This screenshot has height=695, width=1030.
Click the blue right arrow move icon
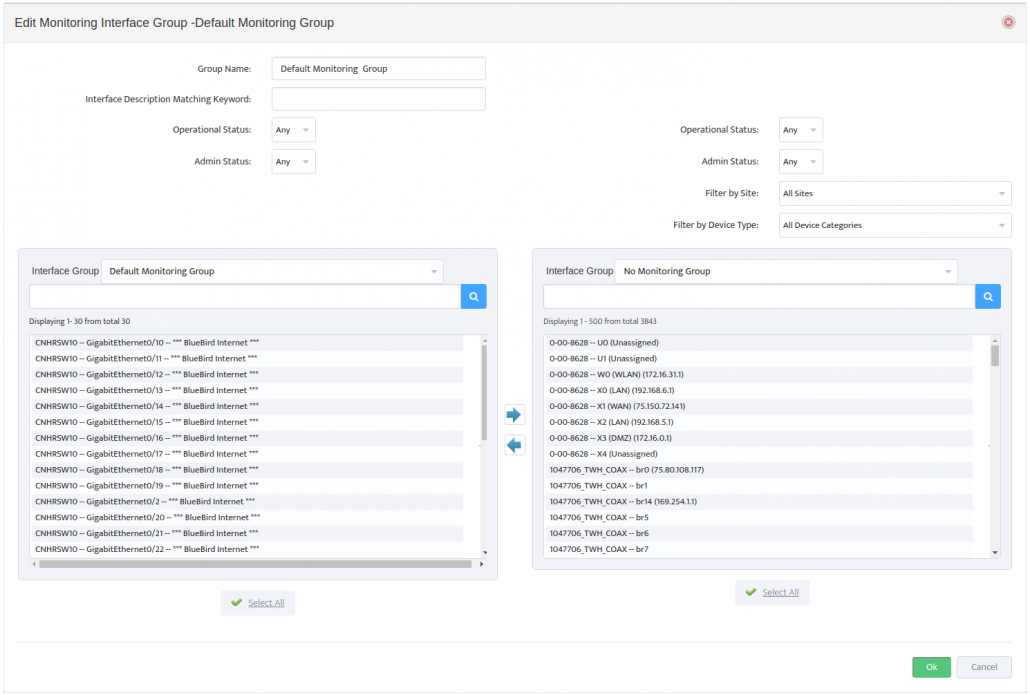click(x=514, y=414)
